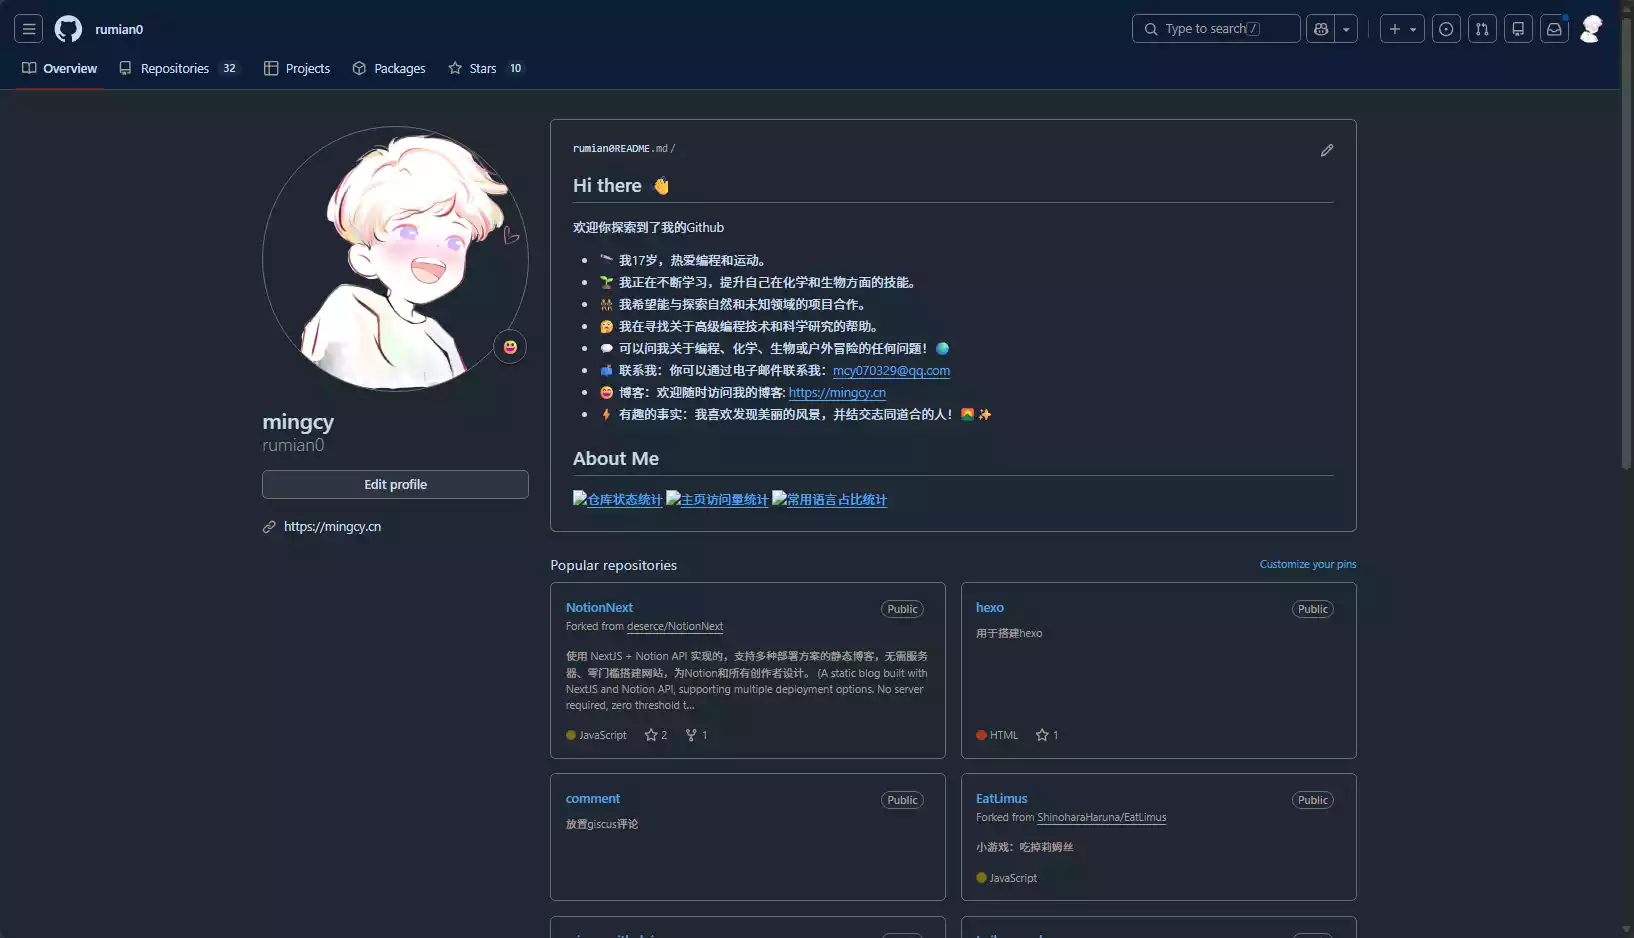Set status via emoji badge on avatar
This screenshot has width=1634, height=938.
tap(510, 347)
